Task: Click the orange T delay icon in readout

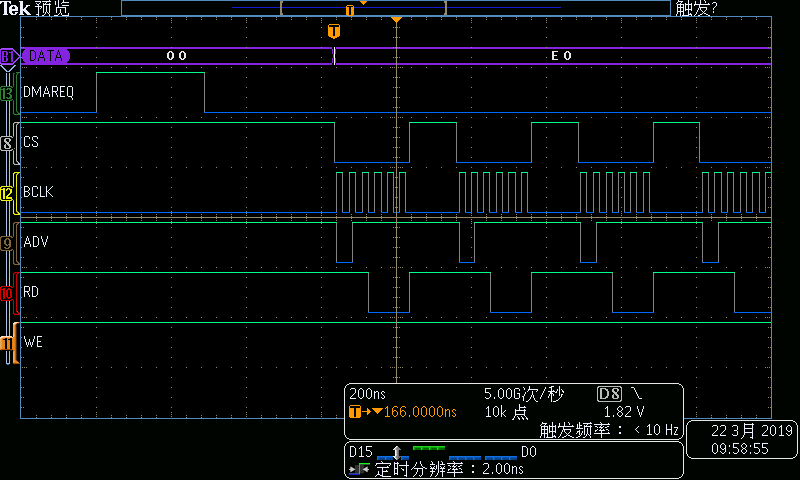Action: 355,411
